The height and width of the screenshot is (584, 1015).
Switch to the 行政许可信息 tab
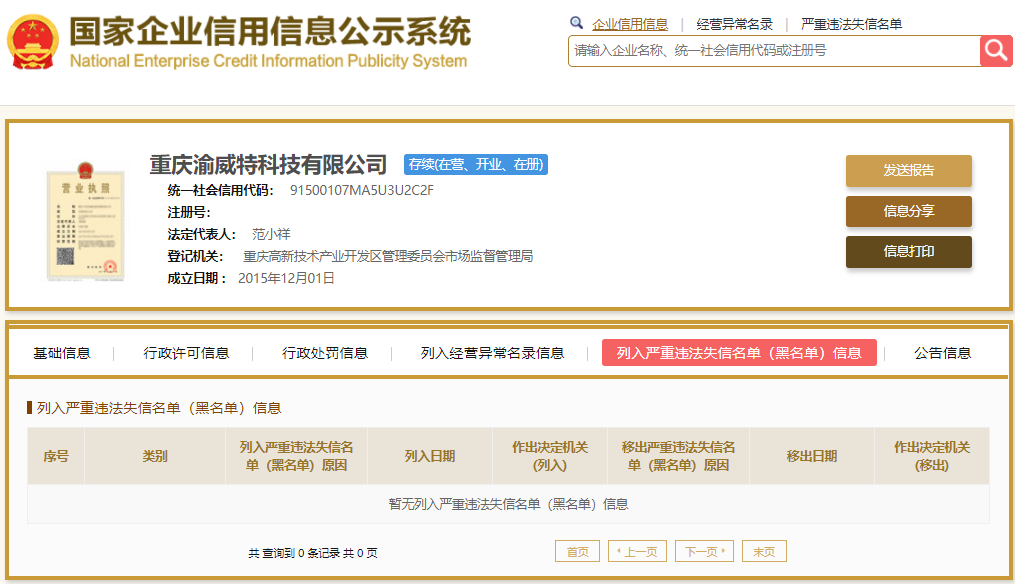point(186,353)
